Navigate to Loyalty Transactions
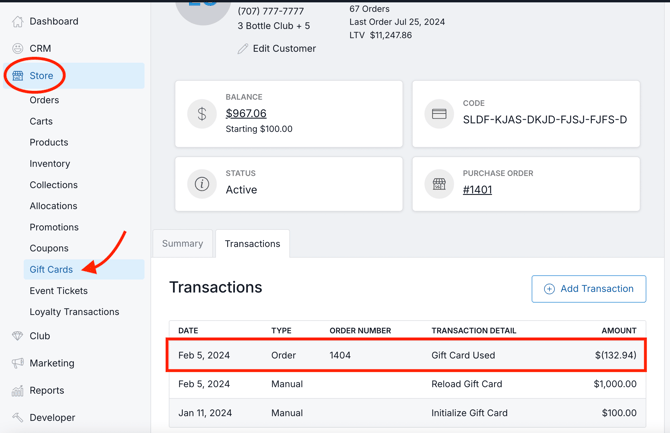The image size is (670, 433). tap(74, 312)
